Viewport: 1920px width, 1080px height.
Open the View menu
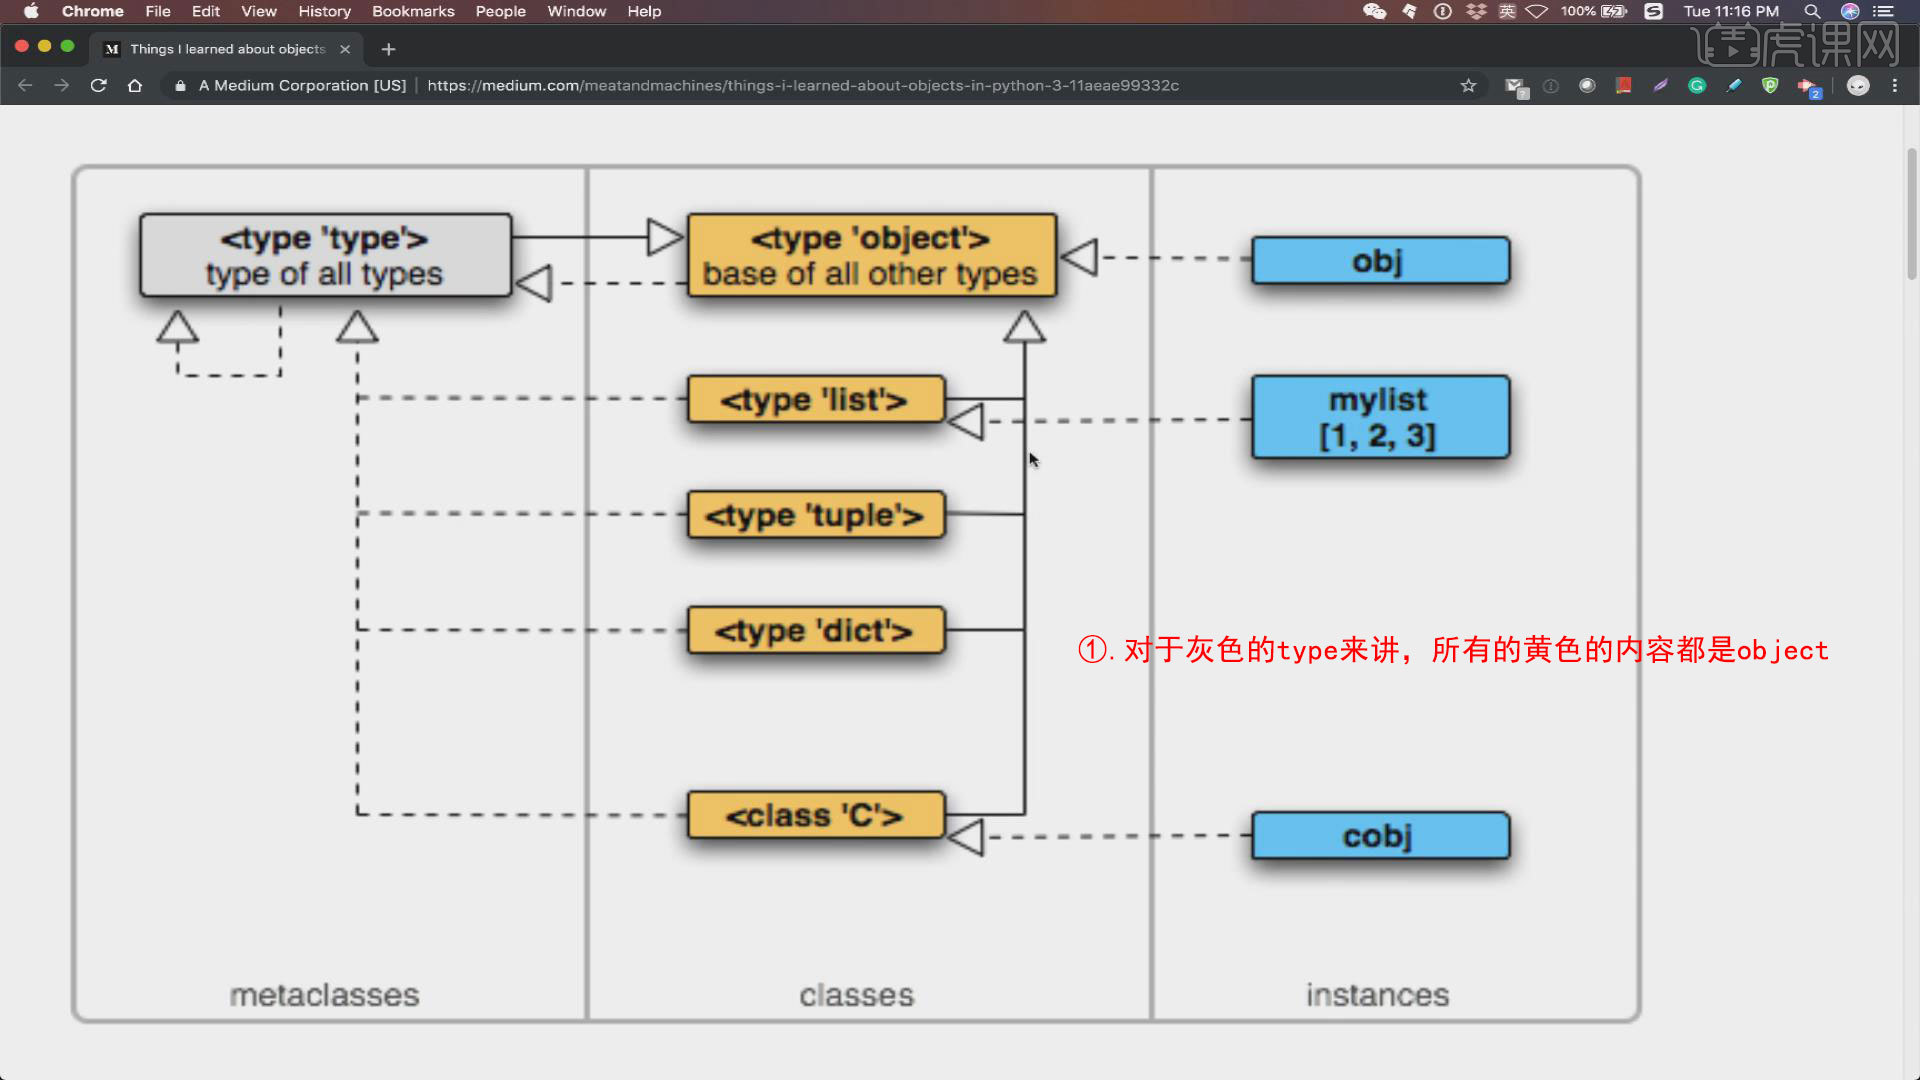coord(259,11)
